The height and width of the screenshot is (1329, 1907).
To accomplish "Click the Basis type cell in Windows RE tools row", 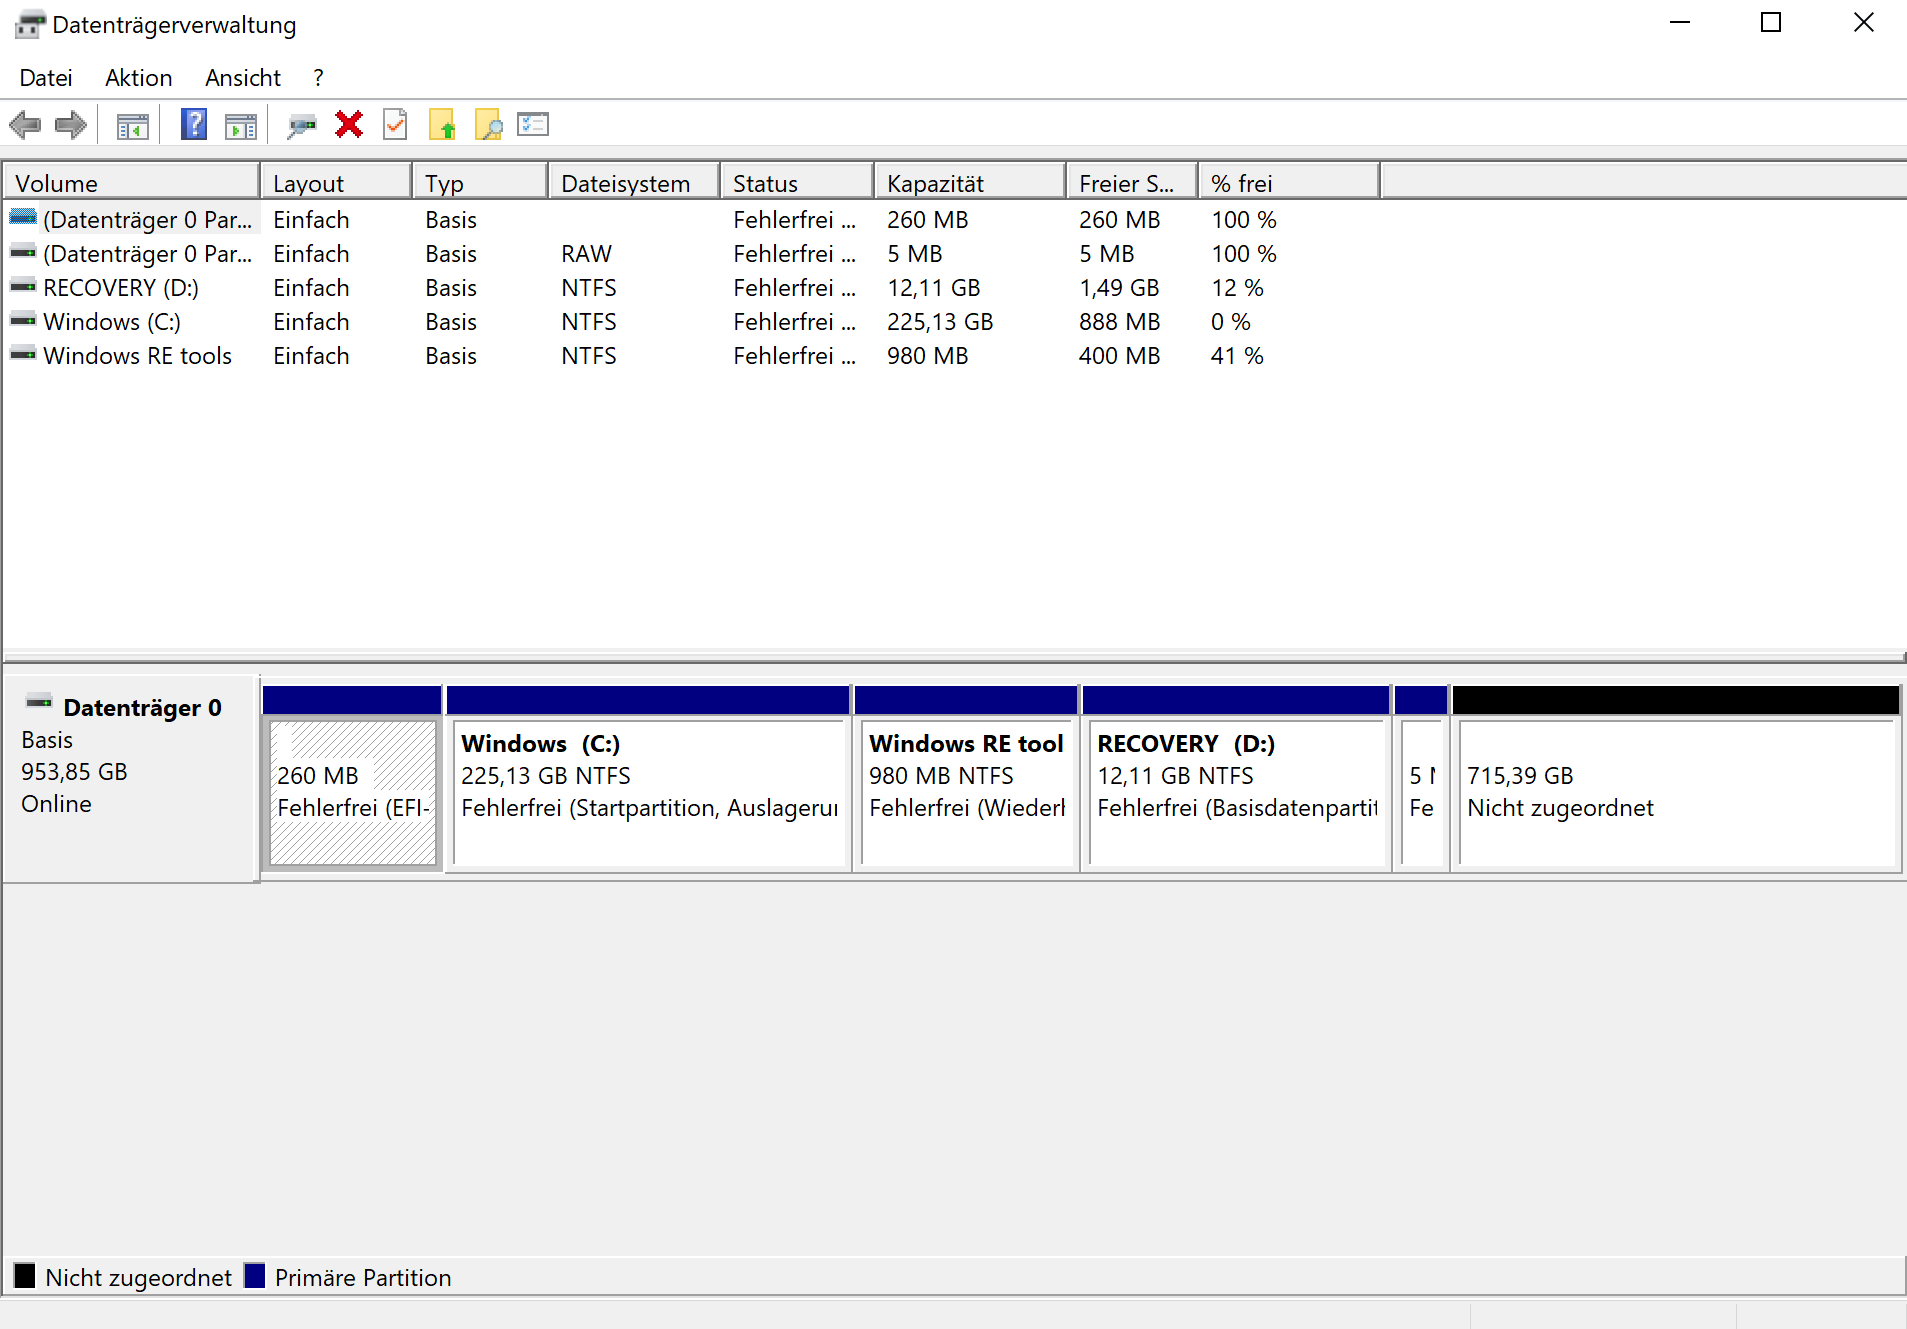I will [451, 356].
